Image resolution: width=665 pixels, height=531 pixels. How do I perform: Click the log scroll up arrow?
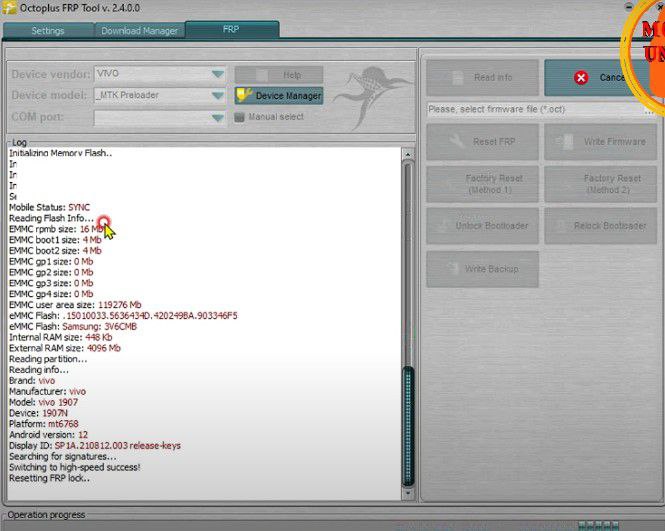[408, 154]
